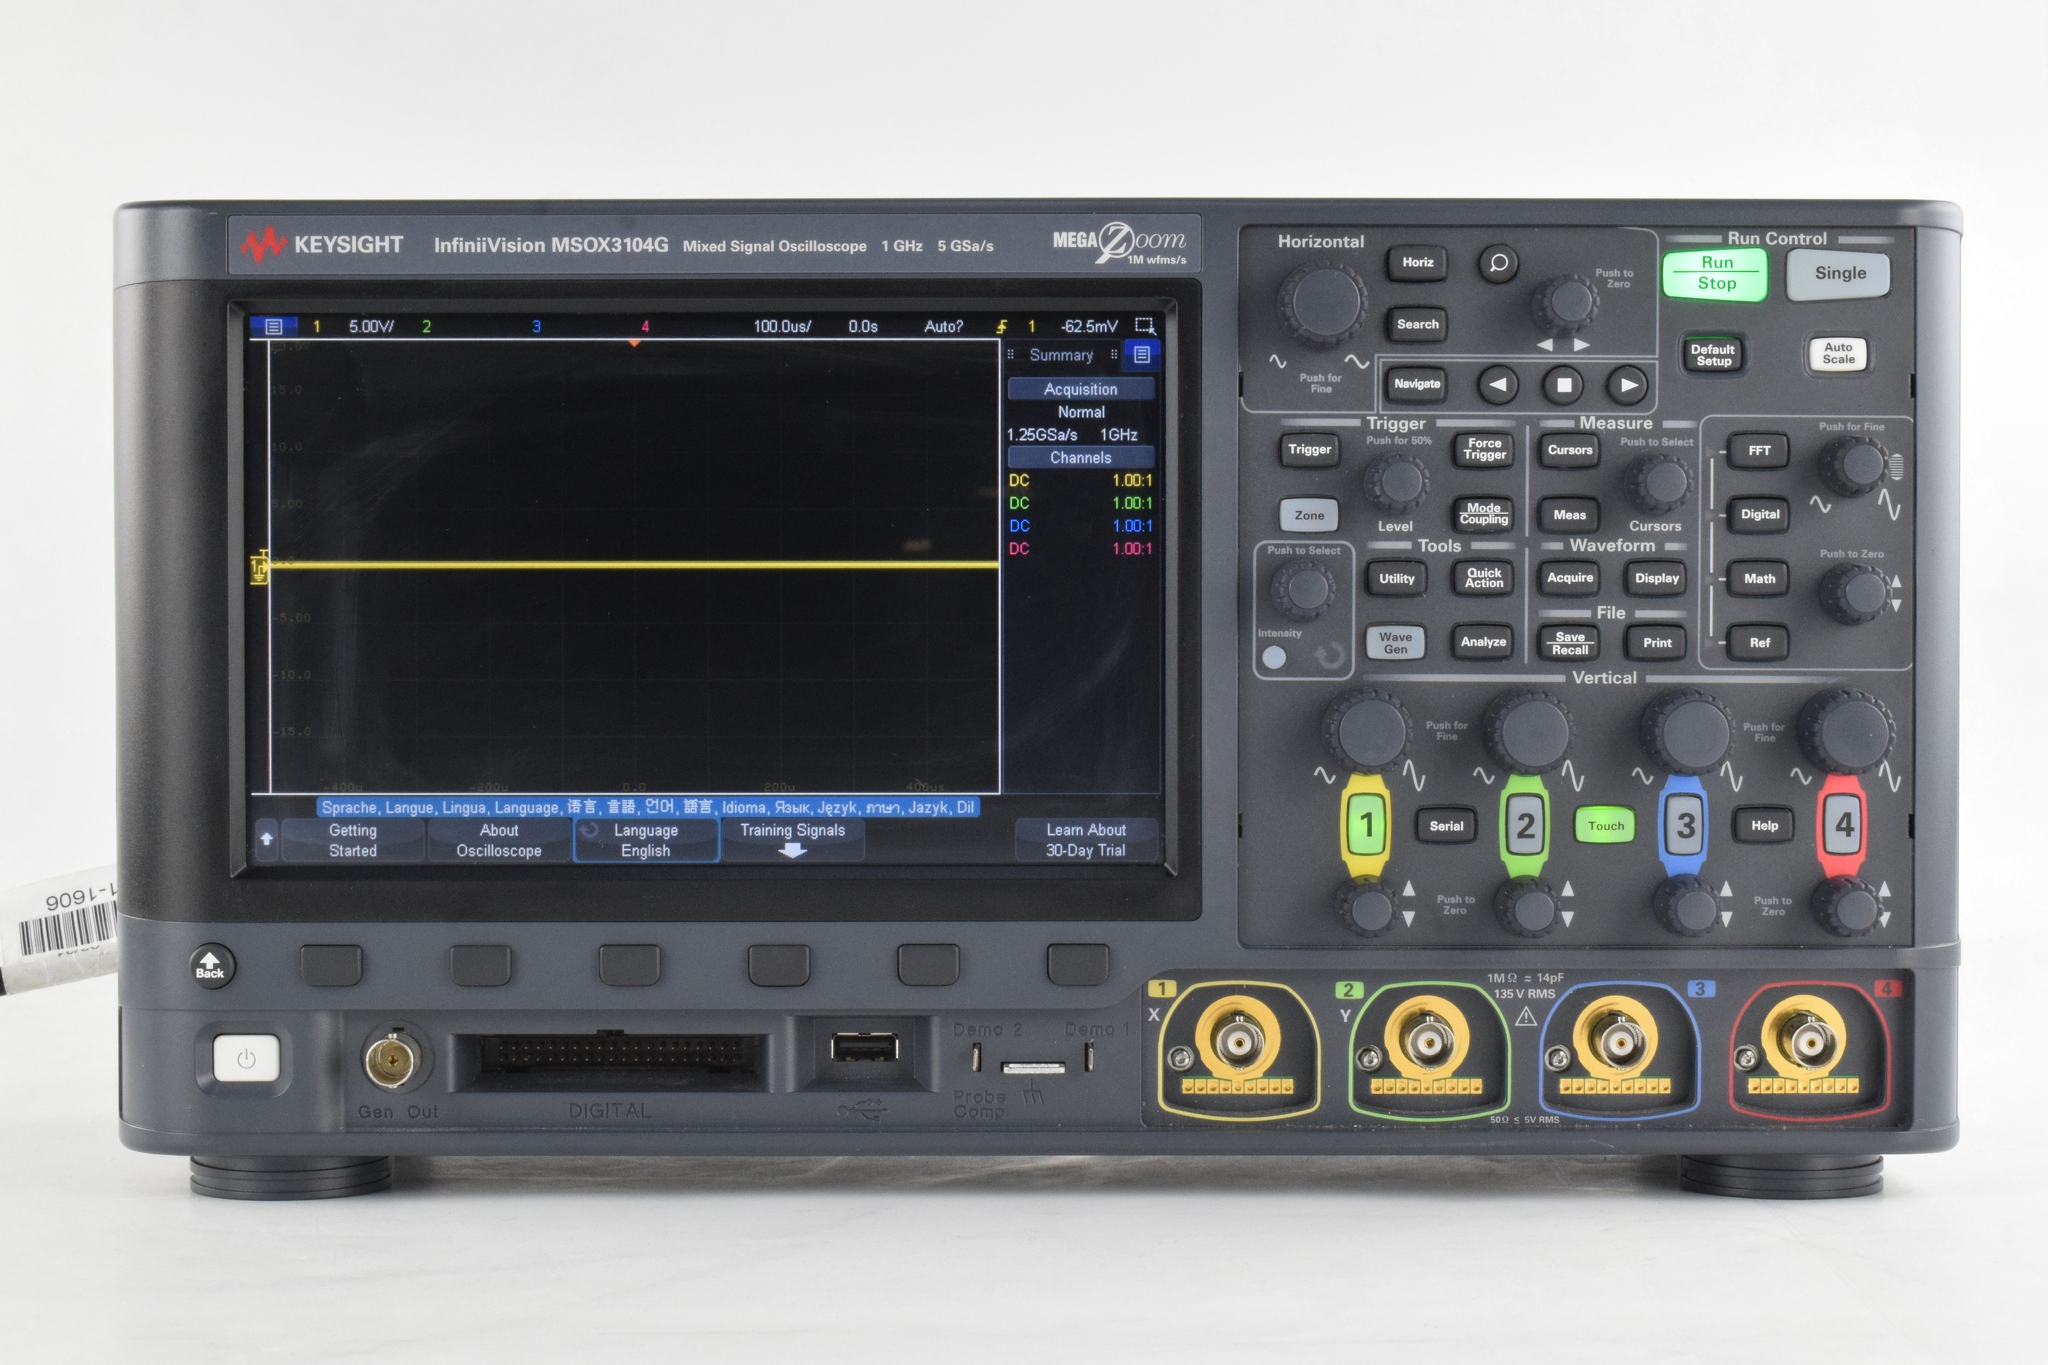Open the Auto? trigger mode field
Screen dimensions: 2048x1365
coord(943,326)
